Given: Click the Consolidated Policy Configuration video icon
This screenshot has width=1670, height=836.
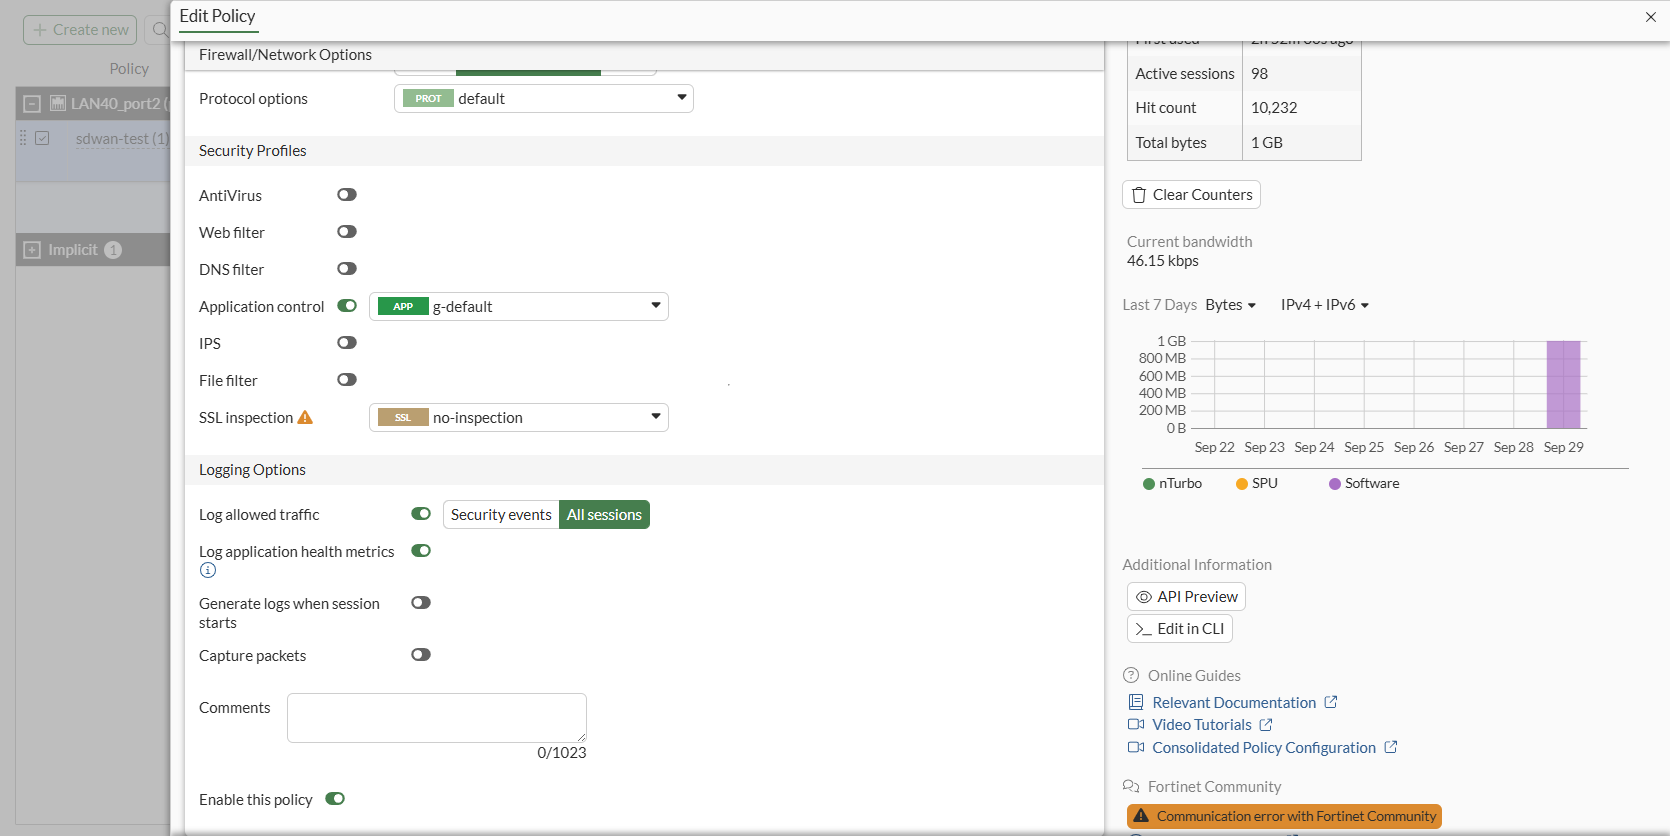Looking at the screenshot, I should click(x=1136, y=747).
